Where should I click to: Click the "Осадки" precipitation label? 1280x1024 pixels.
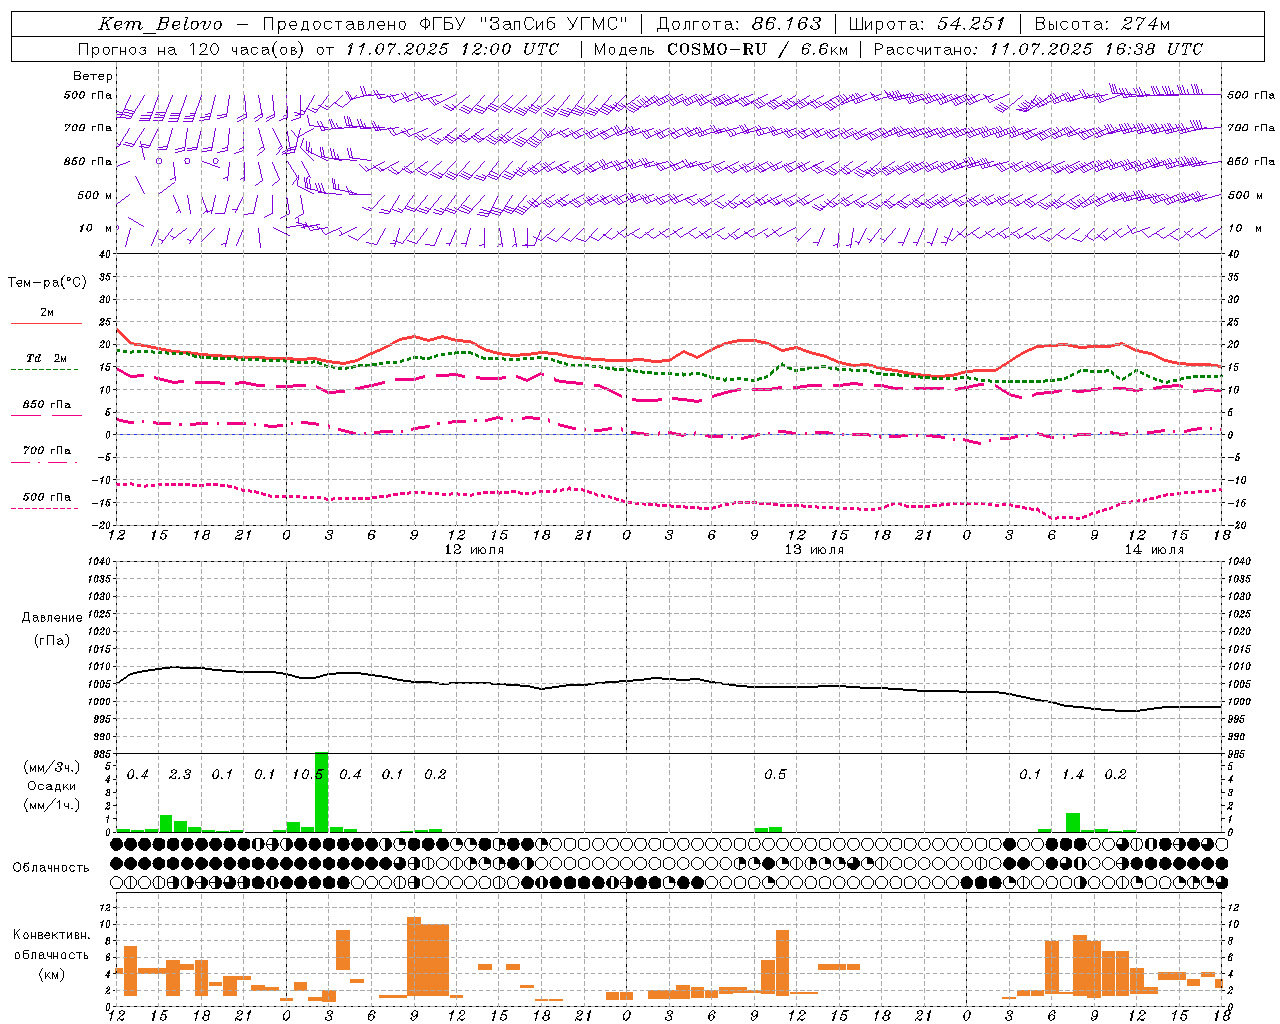click(x=52, y=786)
